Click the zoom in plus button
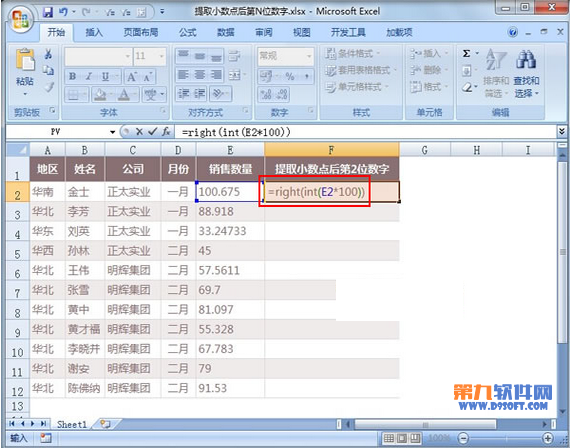 pos(547,438)
